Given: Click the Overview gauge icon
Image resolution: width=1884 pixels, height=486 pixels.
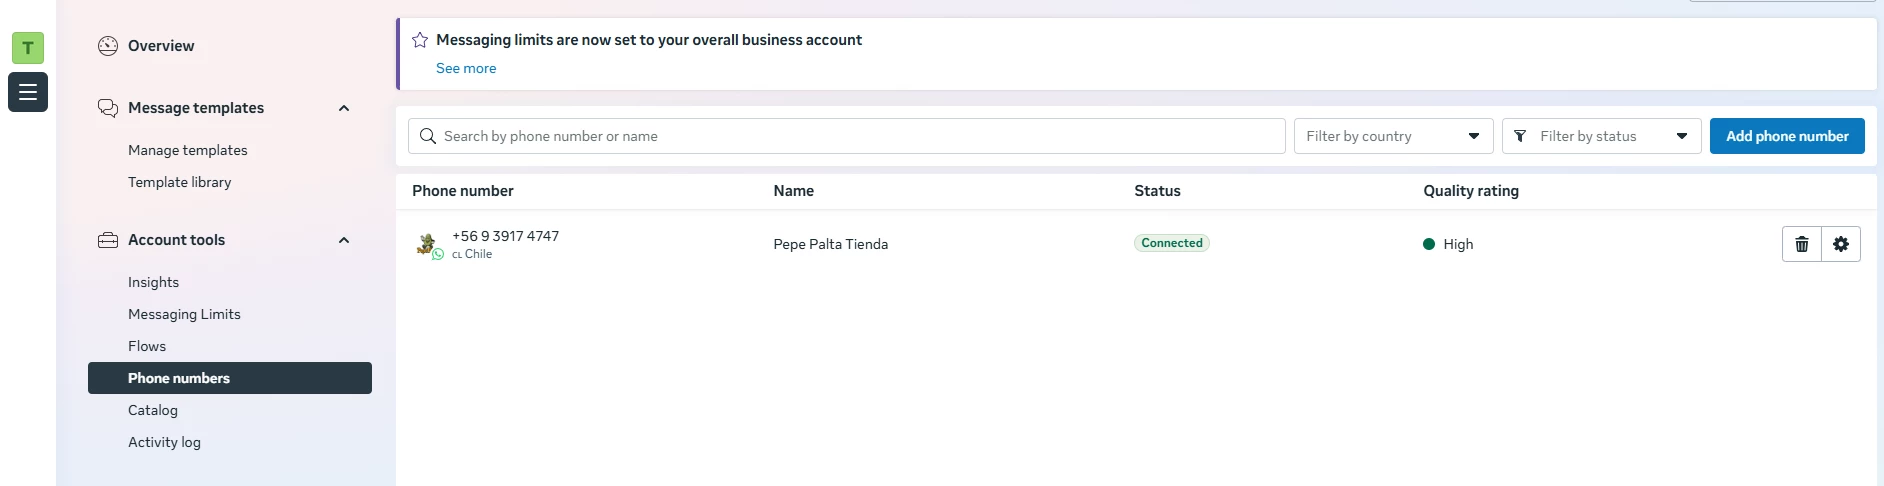Looking at the screenshot, I should pyautogui.click(x=108, y=46).
